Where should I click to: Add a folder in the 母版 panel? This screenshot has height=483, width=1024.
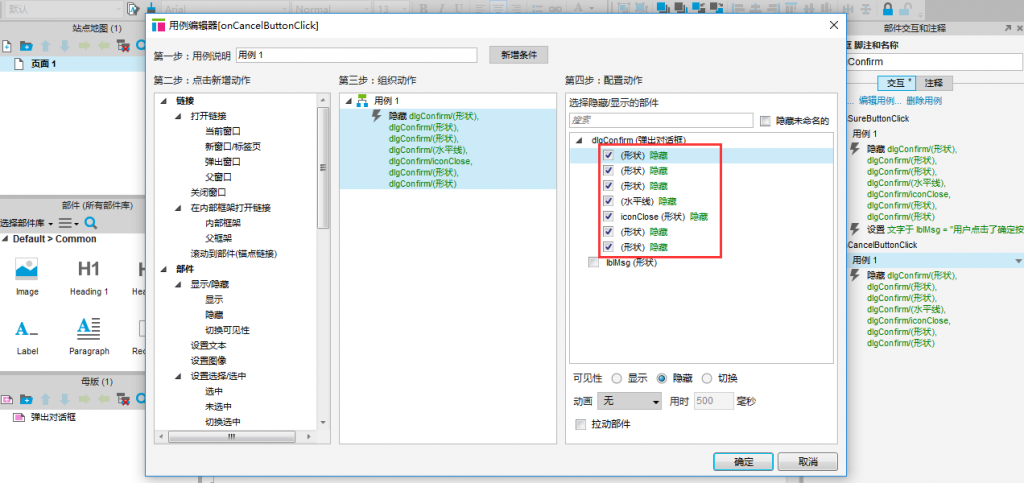click(x=25, y=398)
